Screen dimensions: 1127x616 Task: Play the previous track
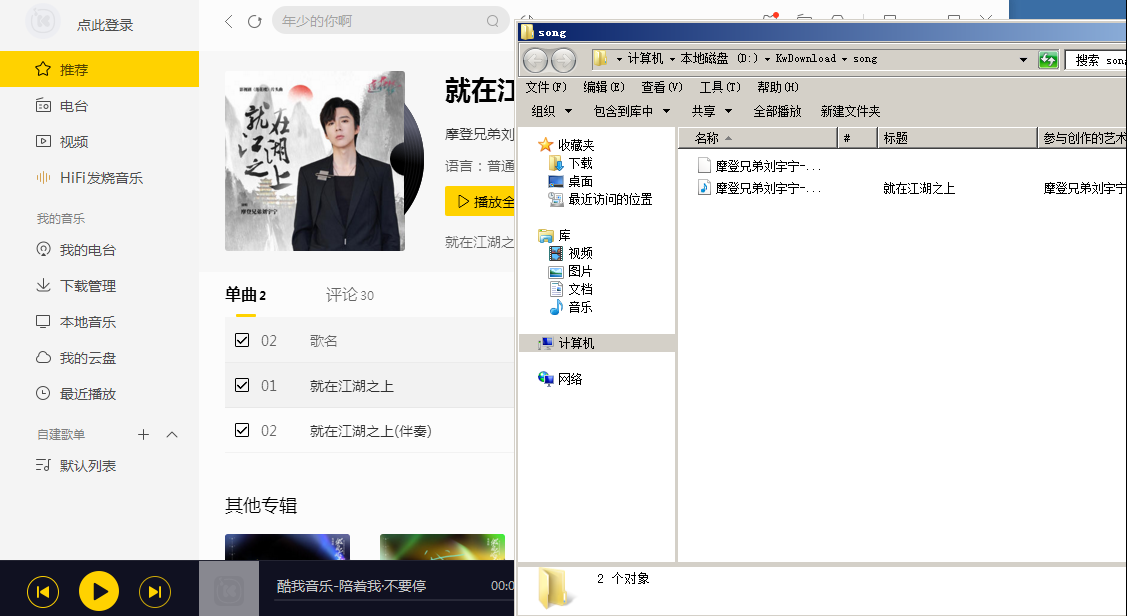pyautogui.click(x=43, y=592)
